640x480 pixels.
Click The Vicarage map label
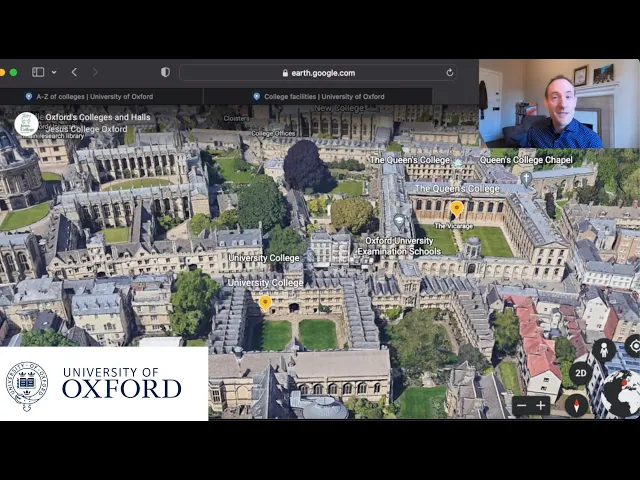point(453,226)
